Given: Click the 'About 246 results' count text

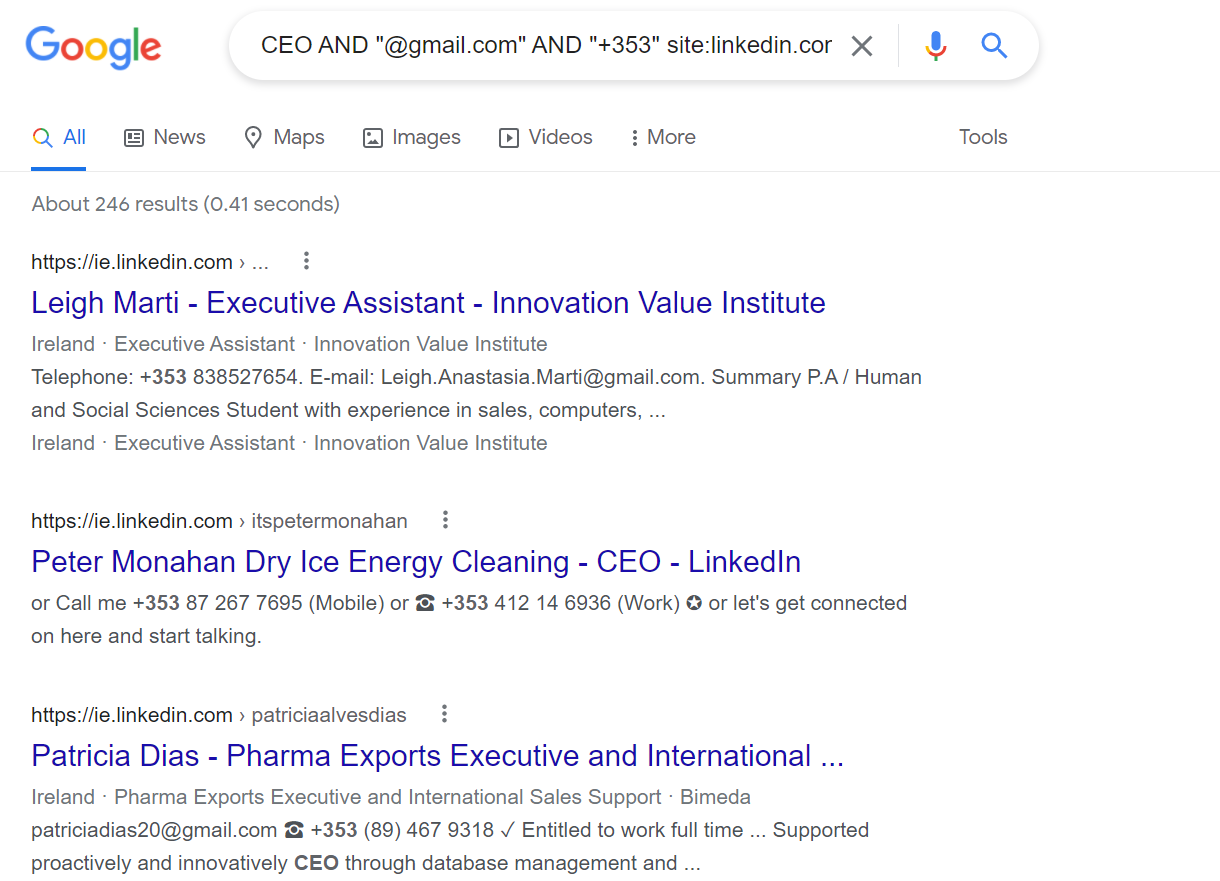Looking at the screenshot, I should [186, 204].
